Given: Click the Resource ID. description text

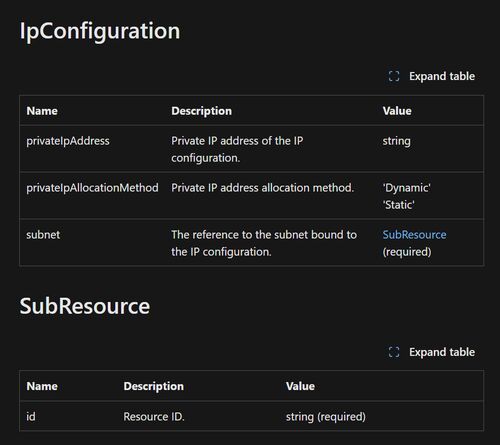Looking at the screenshot, I should tap(154, 416).
